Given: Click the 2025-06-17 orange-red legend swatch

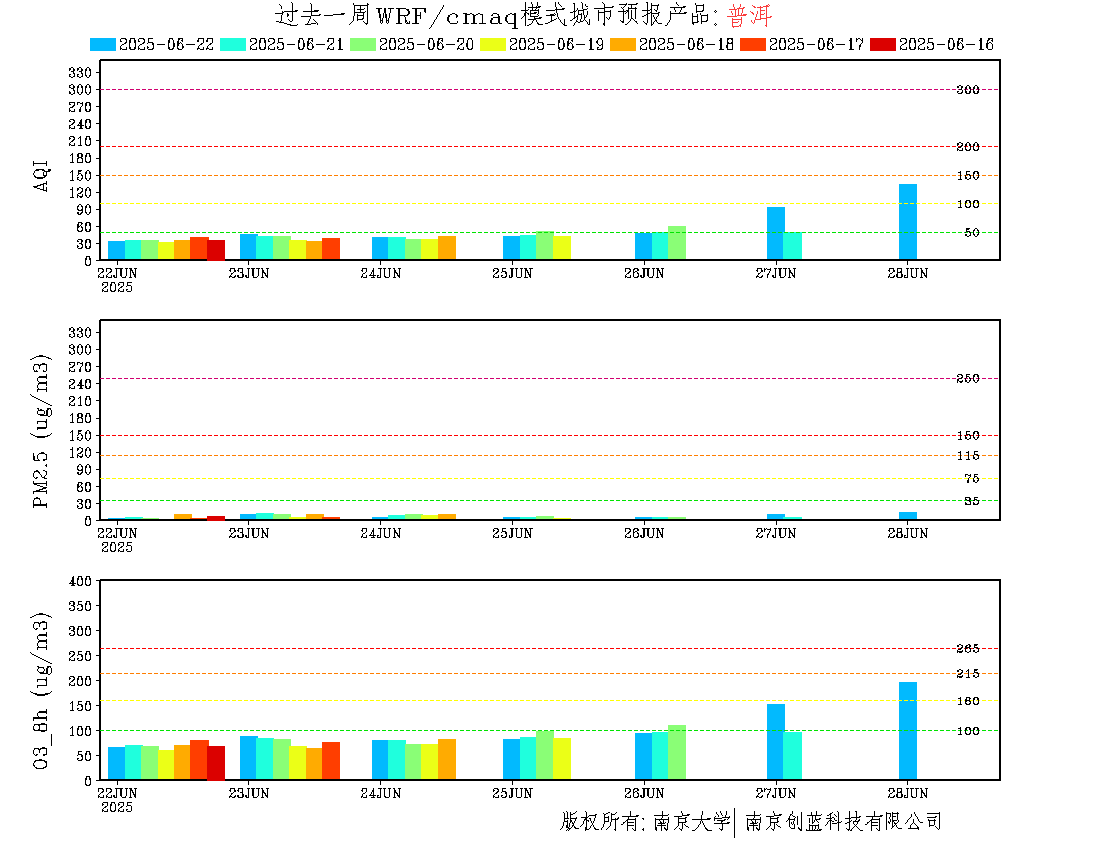Looking at the screenshot, I should 753,44.
